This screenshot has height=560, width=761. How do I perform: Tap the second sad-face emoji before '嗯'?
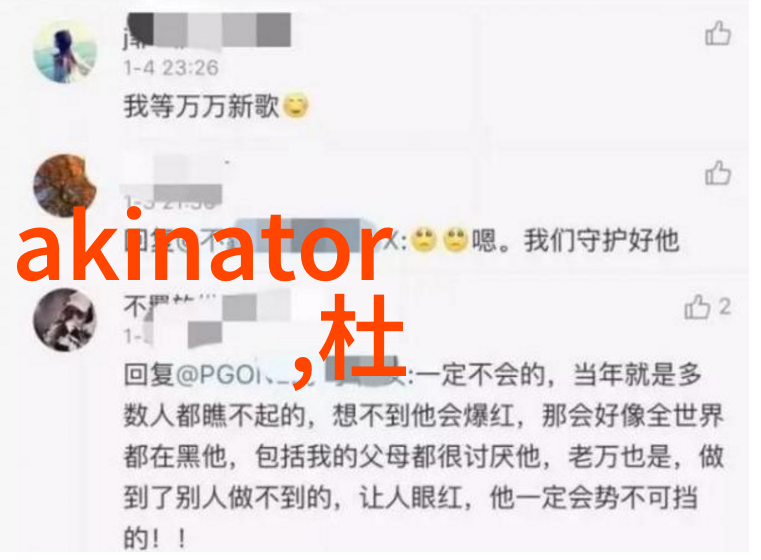455,240
